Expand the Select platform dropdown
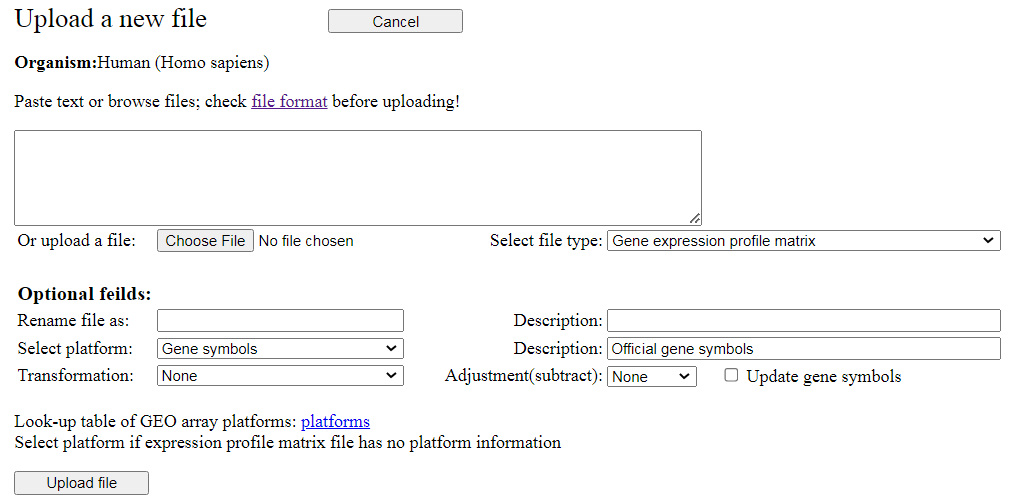This screenshot has width=1010, height=504. point(280,349)
